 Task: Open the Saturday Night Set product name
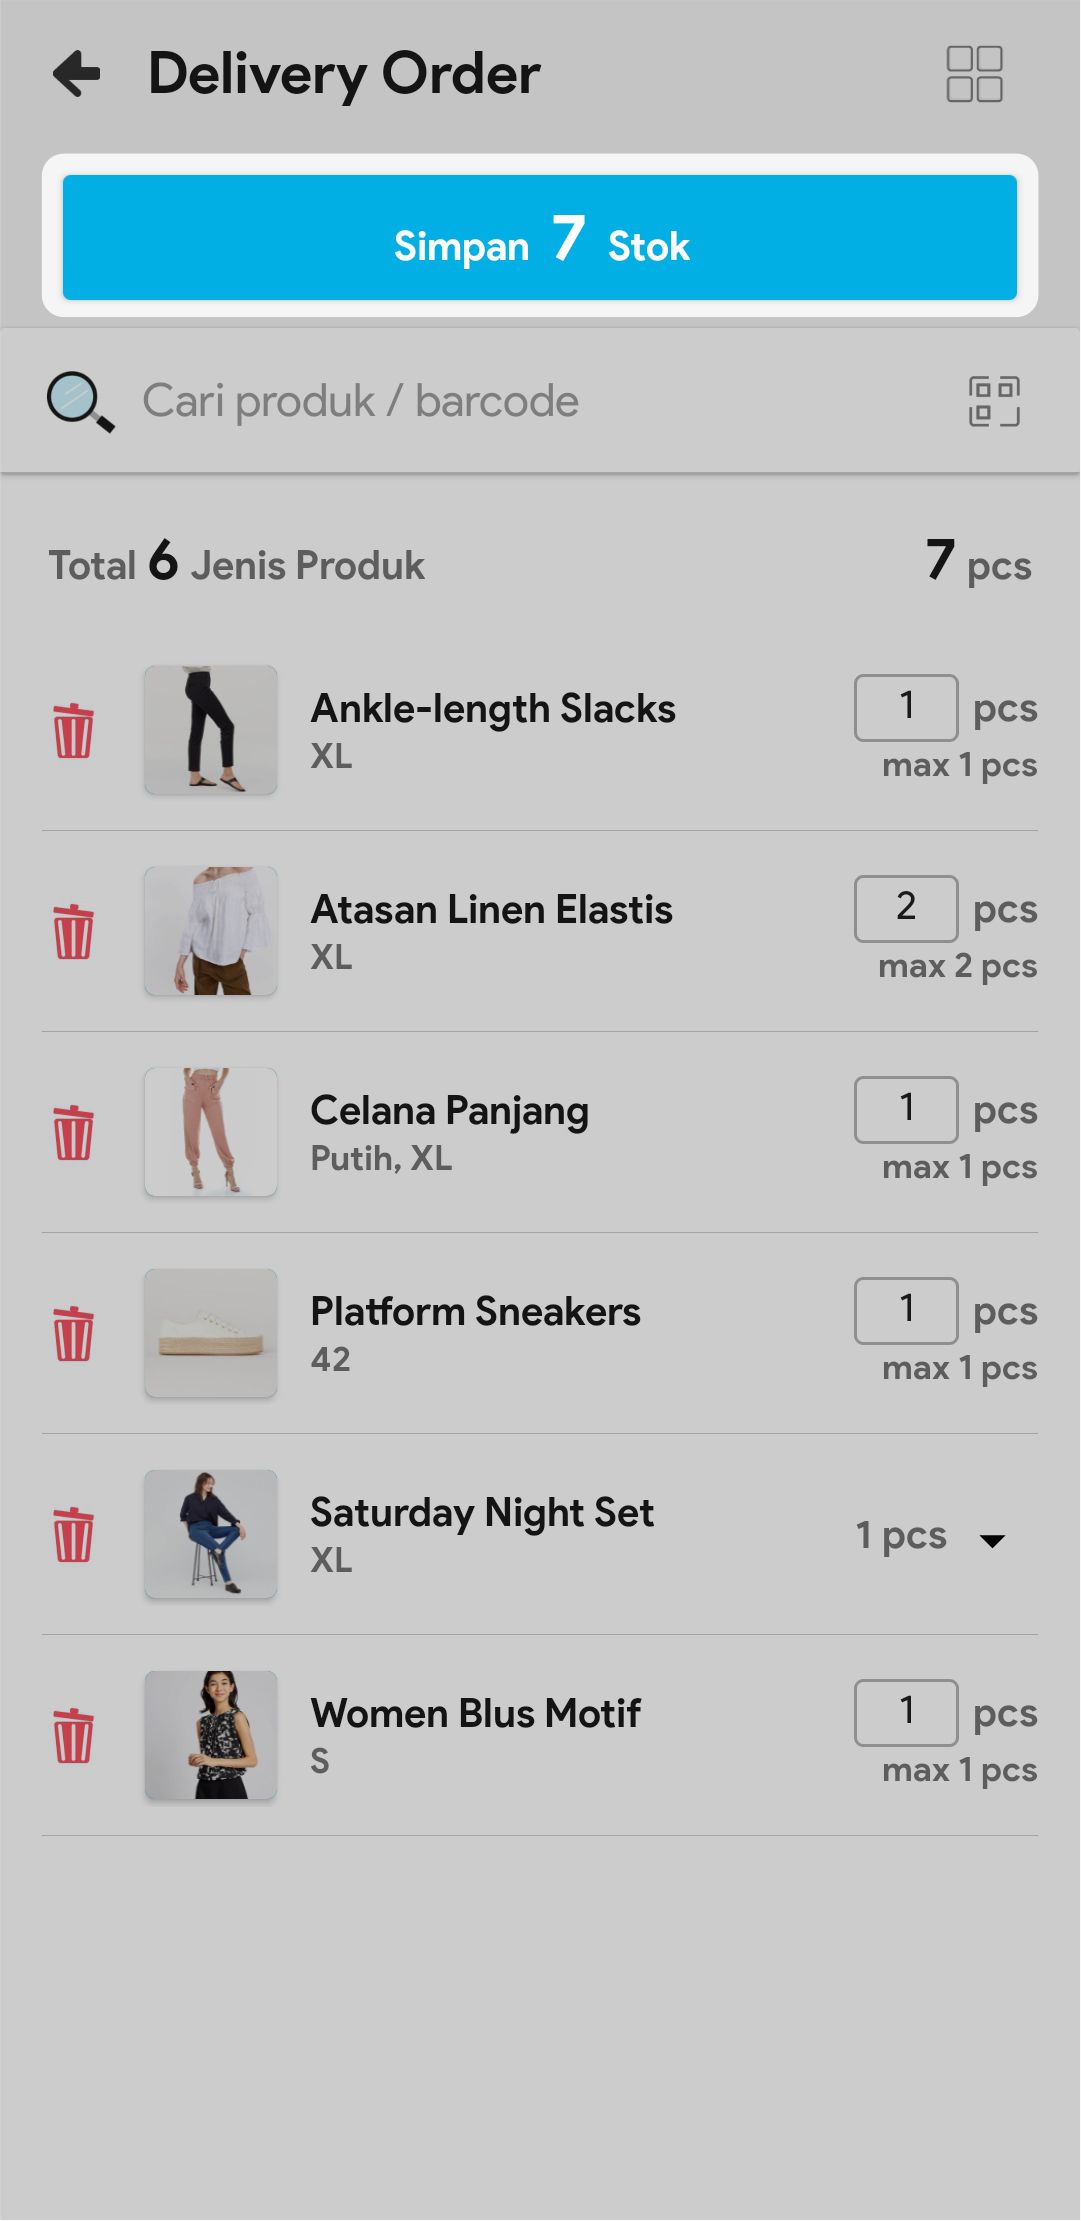[x=482, y=1513]
